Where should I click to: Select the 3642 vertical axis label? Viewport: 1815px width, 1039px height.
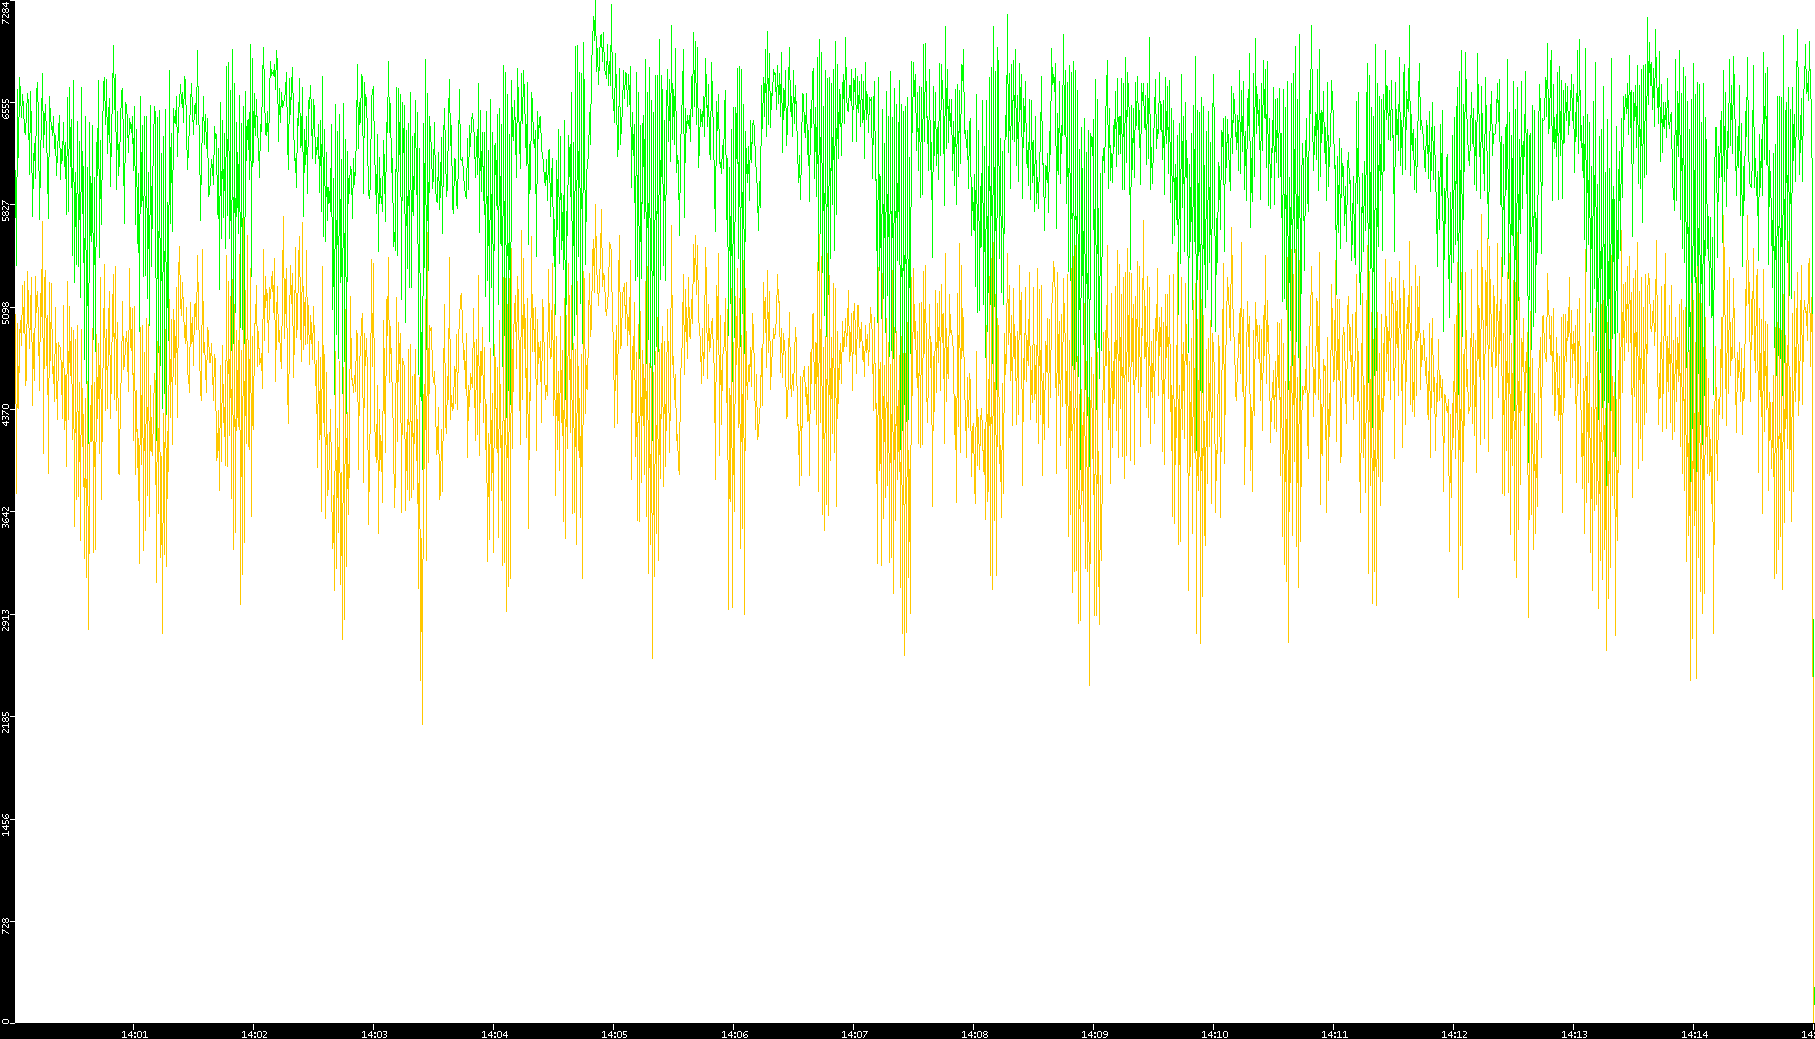[7, 516]
